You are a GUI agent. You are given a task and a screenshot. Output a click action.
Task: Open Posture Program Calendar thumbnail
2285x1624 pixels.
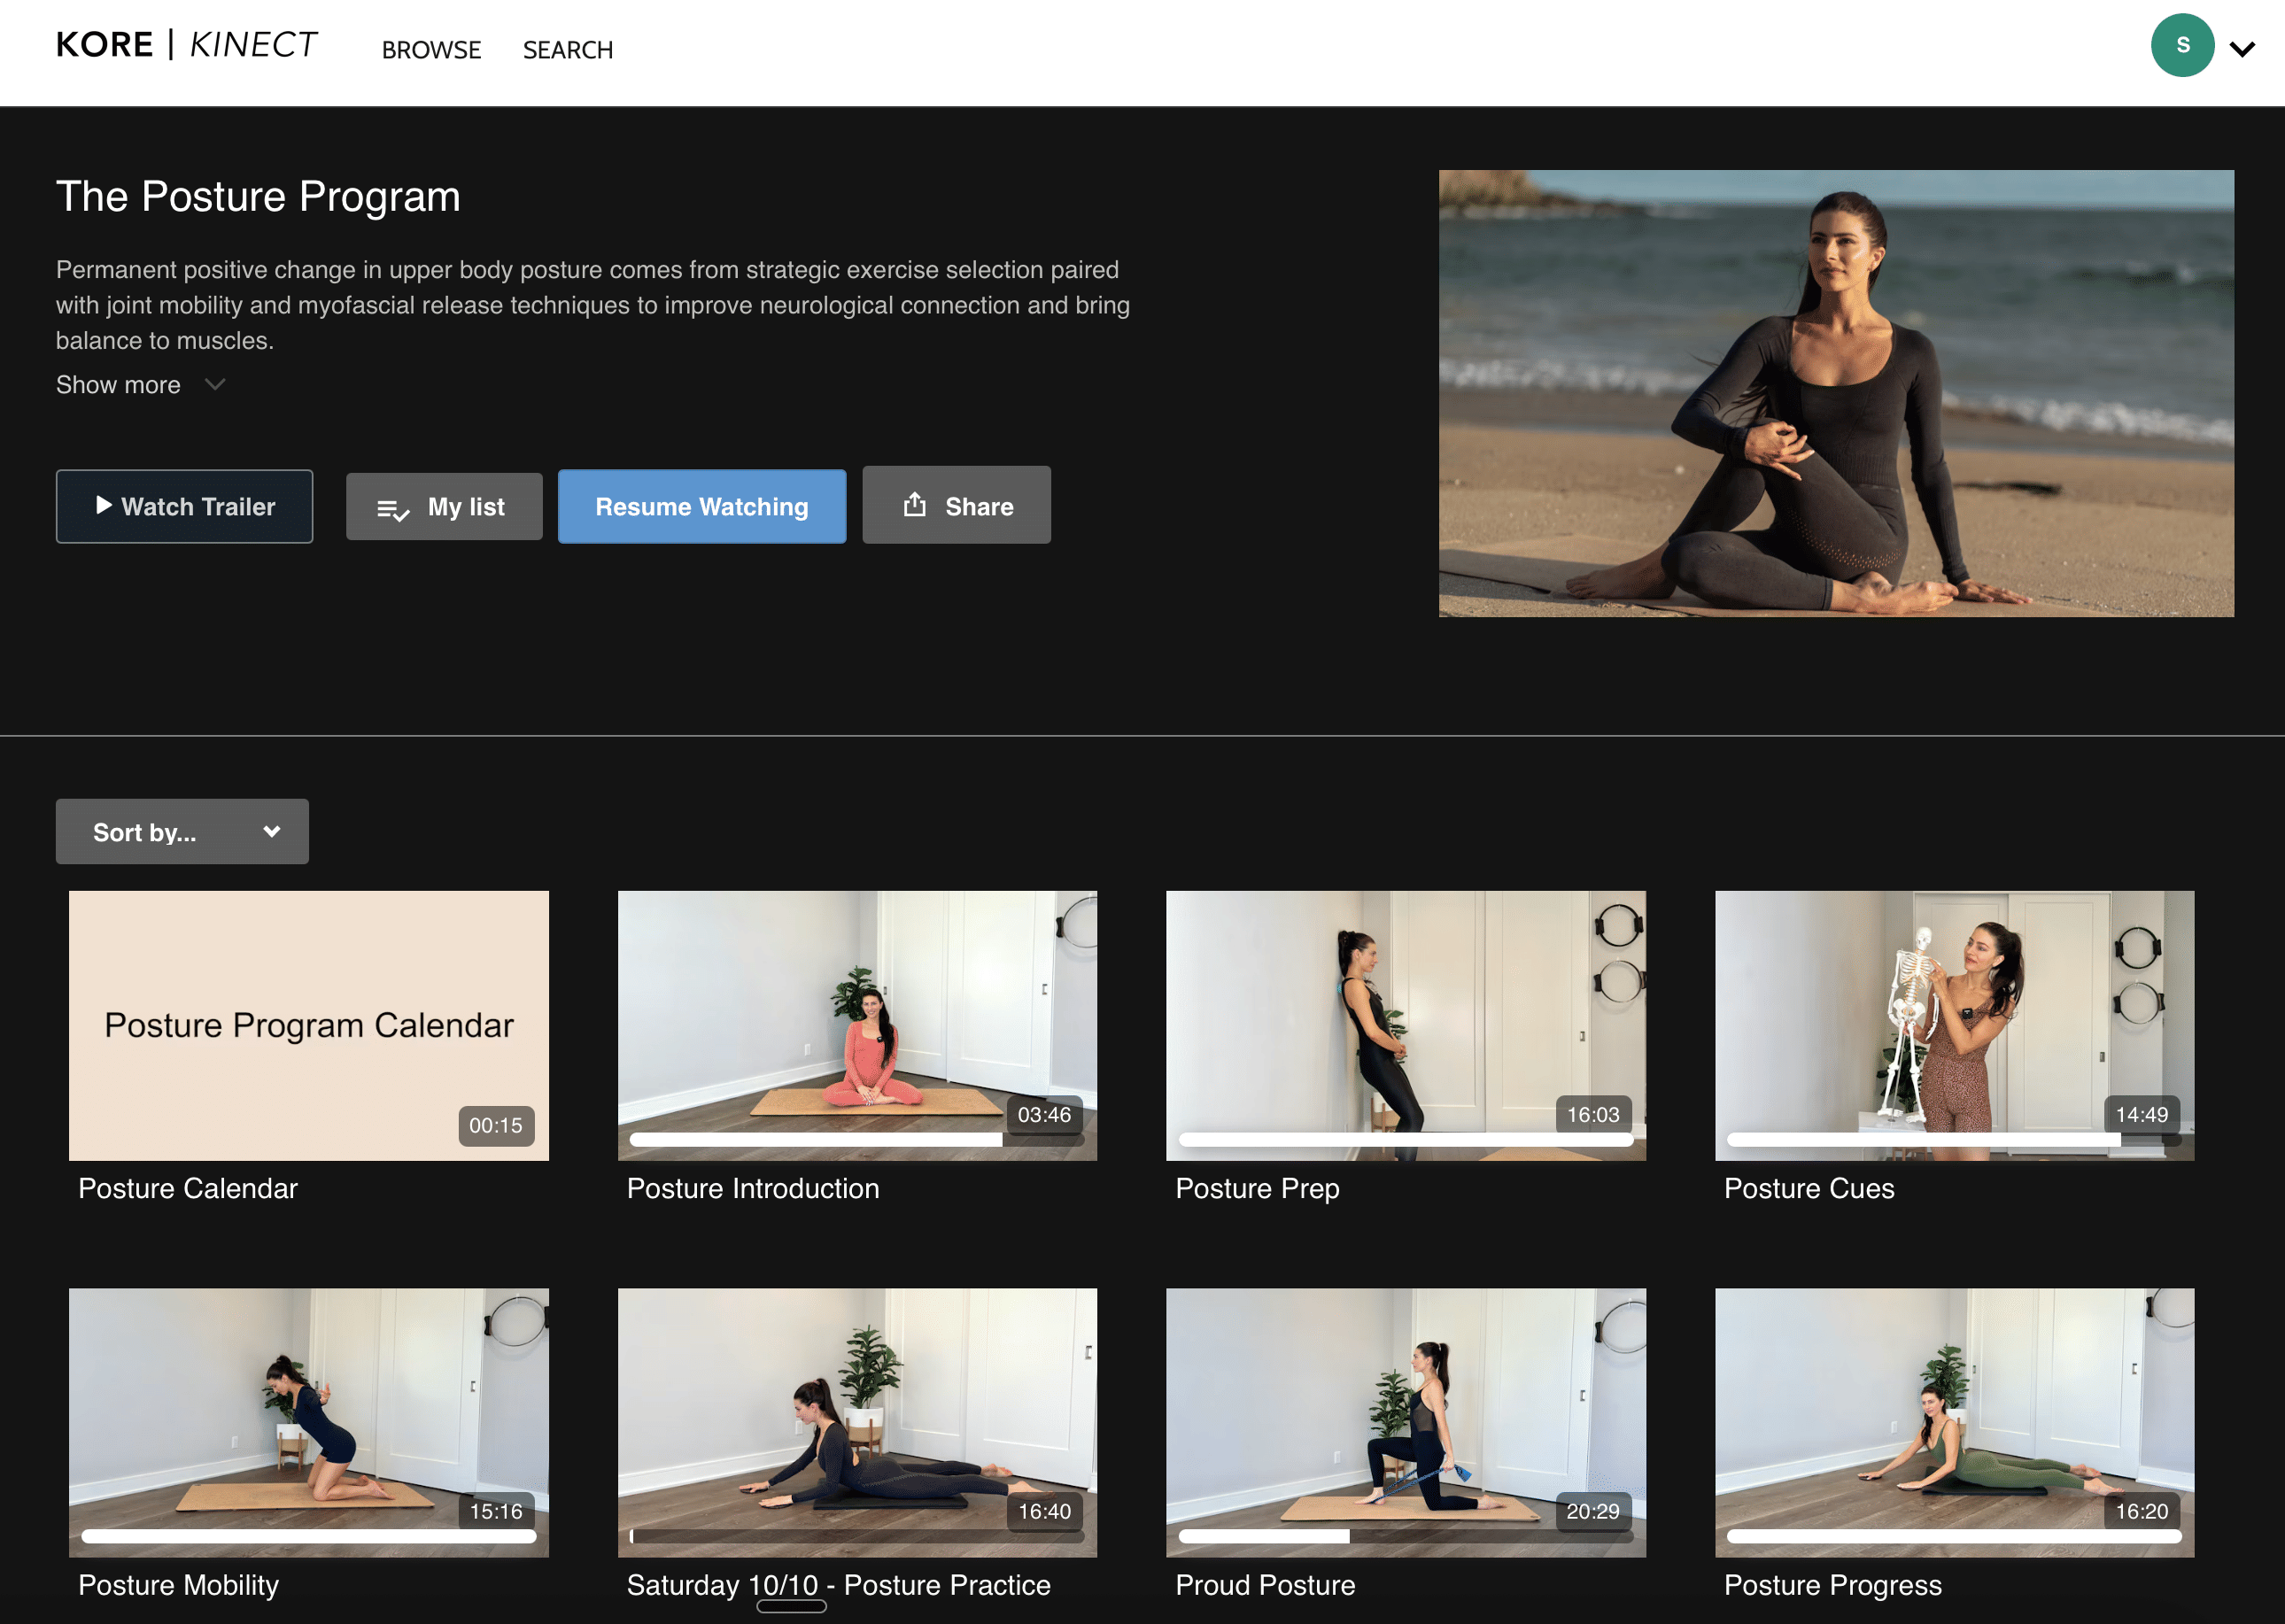tap(309, 1025)
